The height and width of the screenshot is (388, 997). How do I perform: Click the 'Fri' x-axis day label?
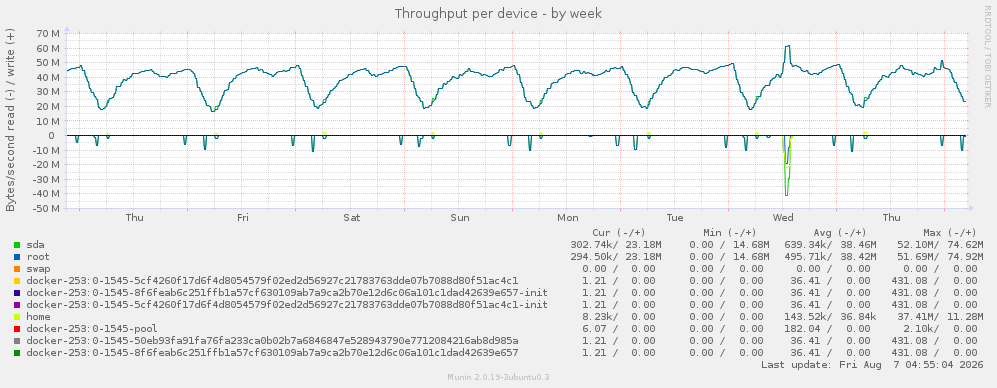[x=243, y=218]
